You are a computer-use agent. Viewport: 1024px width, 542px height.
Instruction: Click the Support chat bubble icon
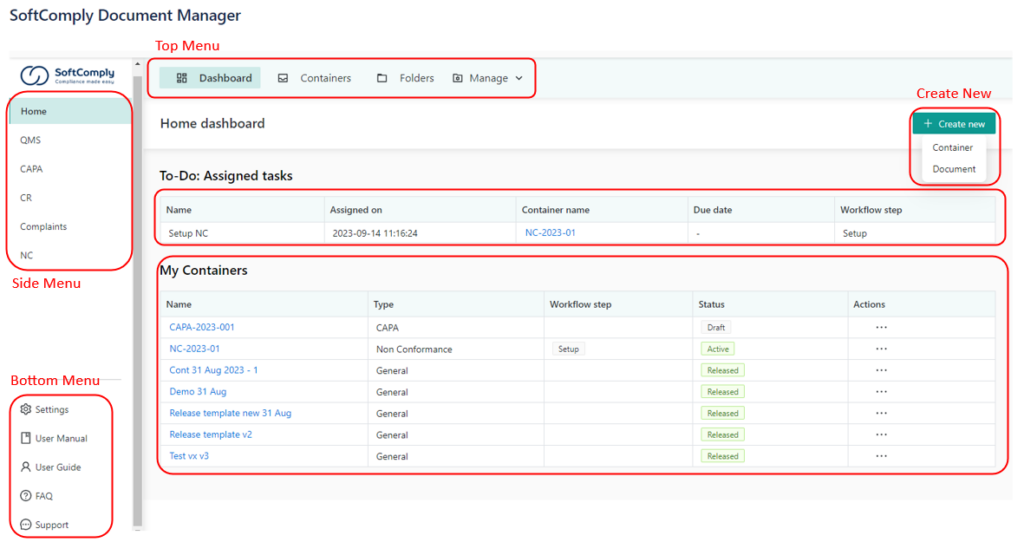click(x=25, y=524)
